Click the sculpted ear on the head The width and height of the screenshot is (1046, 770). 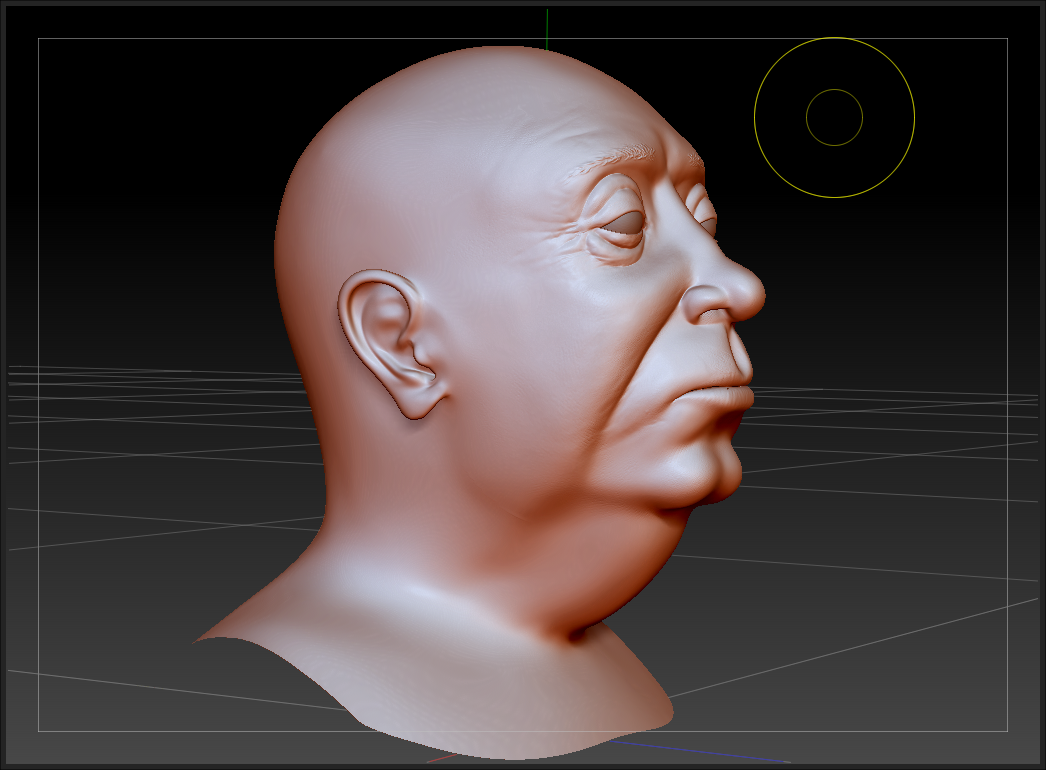pos(385,340)
